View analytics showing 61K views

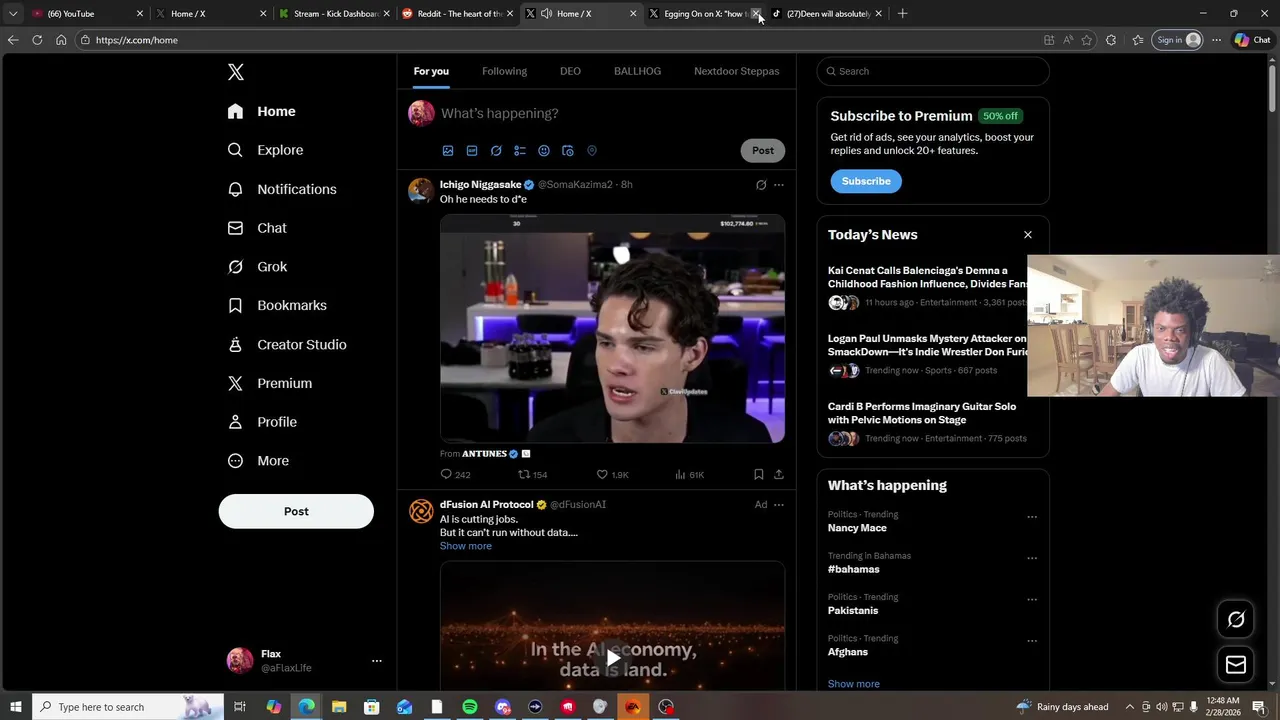click(690, 475)
